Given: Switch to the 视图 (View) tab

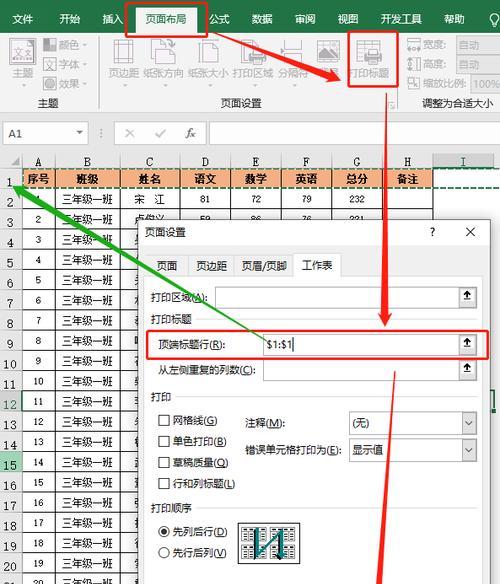Looking at the screenshot, I should click(348, 19).
